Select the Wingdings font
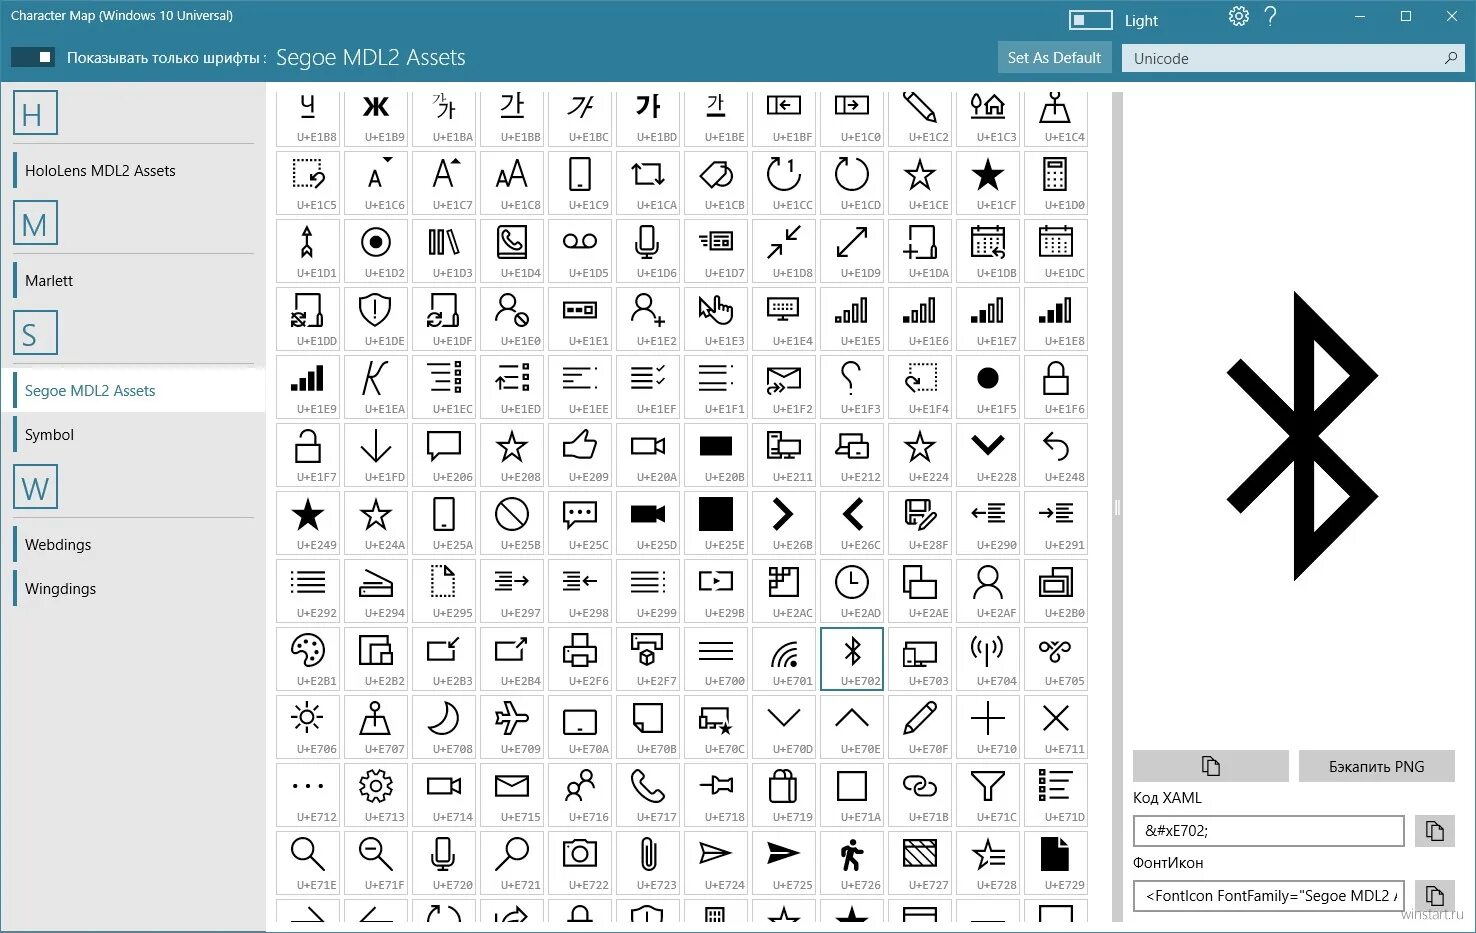Image resolution: width=1476 pixels, height=933 pixels. tap(134, 589)
